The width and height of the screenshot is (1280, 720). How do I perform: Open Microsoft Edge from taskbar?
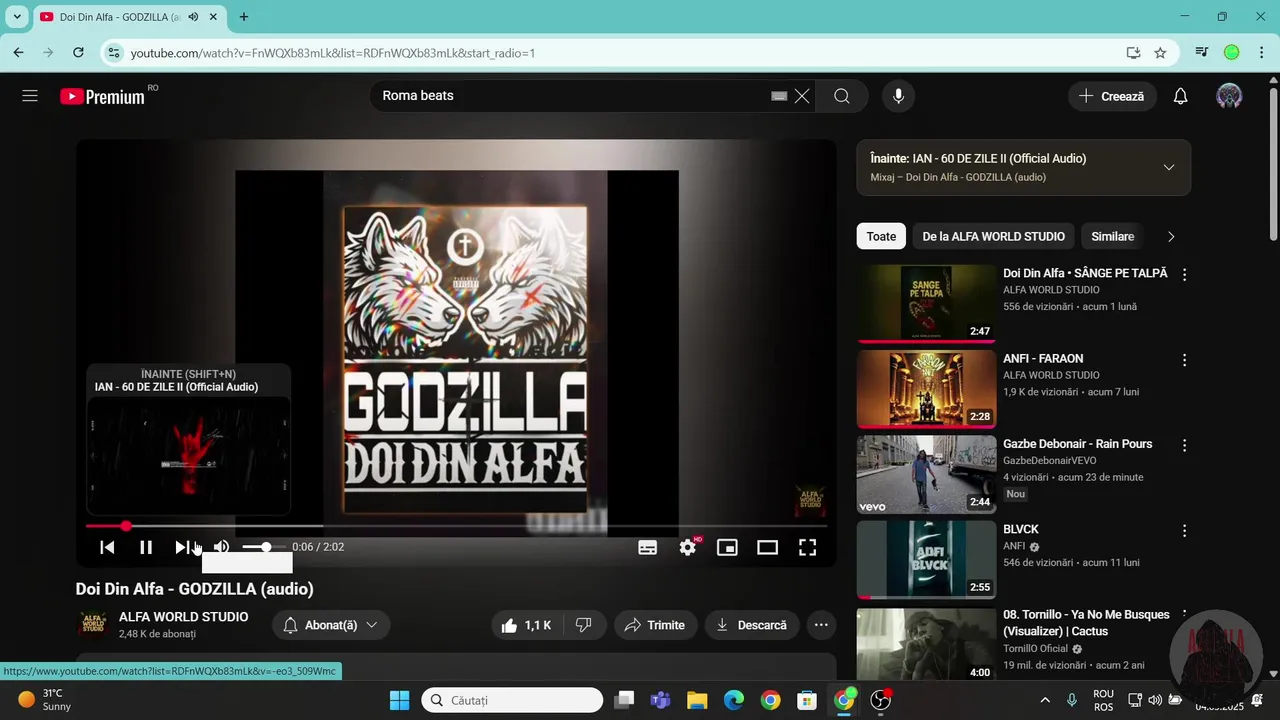pyautogui.click(x=734, y=700)
